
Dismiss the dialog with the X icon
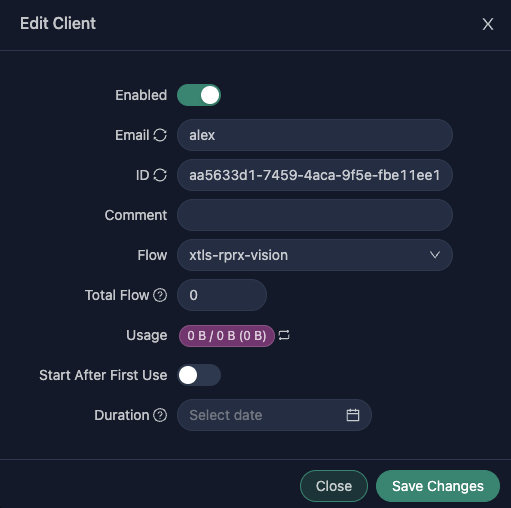pyautogui.click(x=488, y=24)
